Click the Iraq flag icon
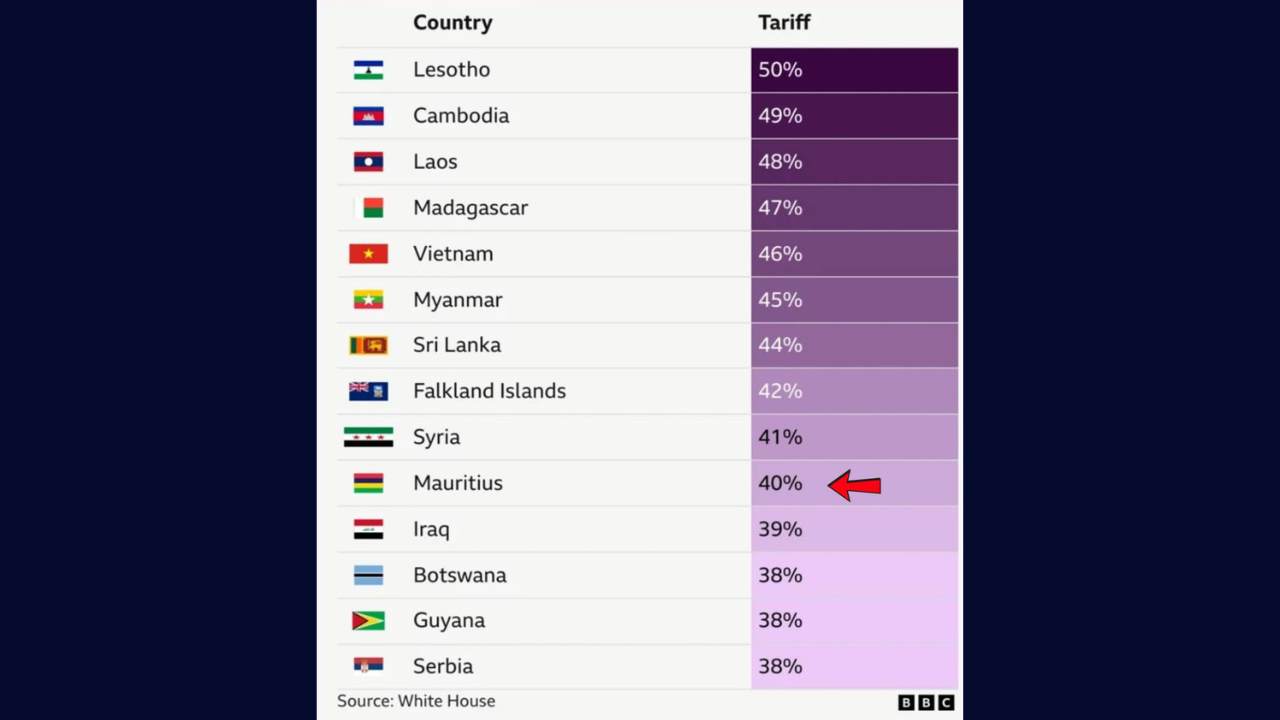 pos(368,529)
